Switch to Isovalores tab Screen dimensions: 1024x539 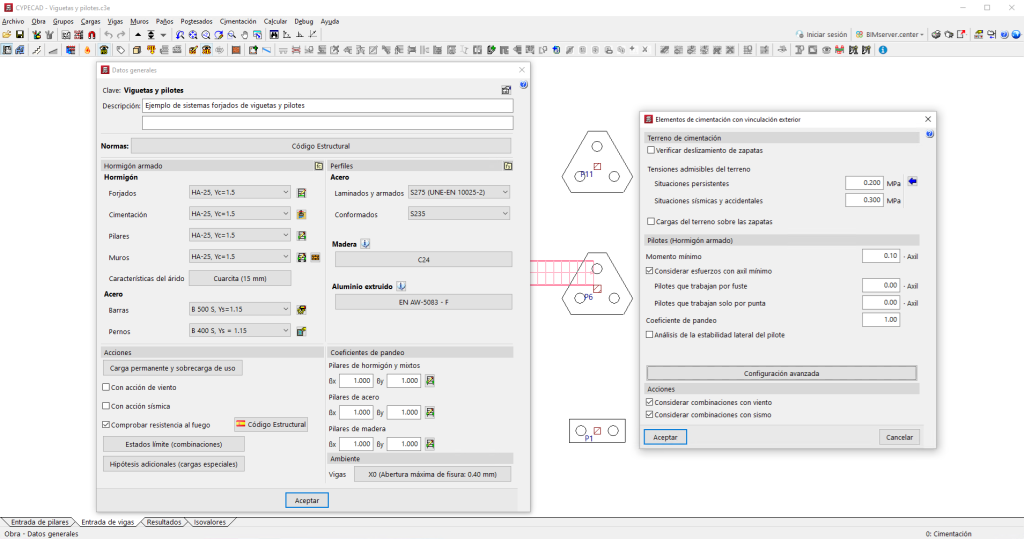tap(210, 522)
